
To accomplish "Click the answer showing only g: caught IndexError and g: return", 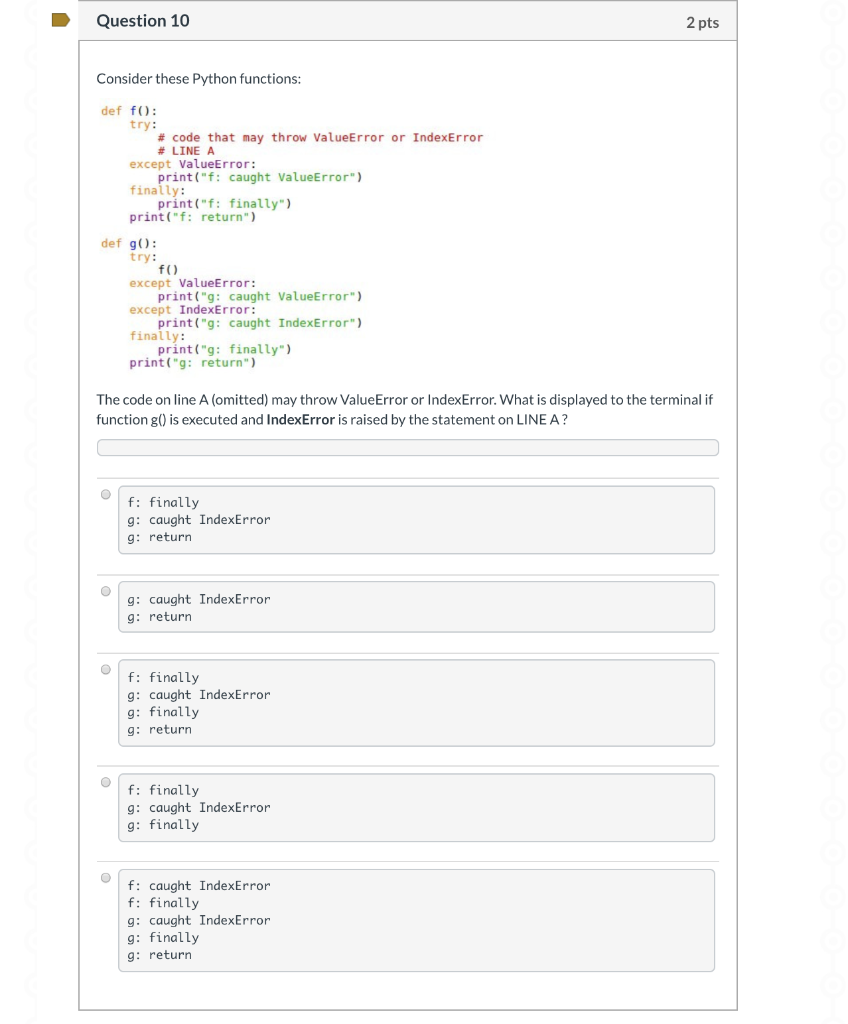I will [417, 606].
